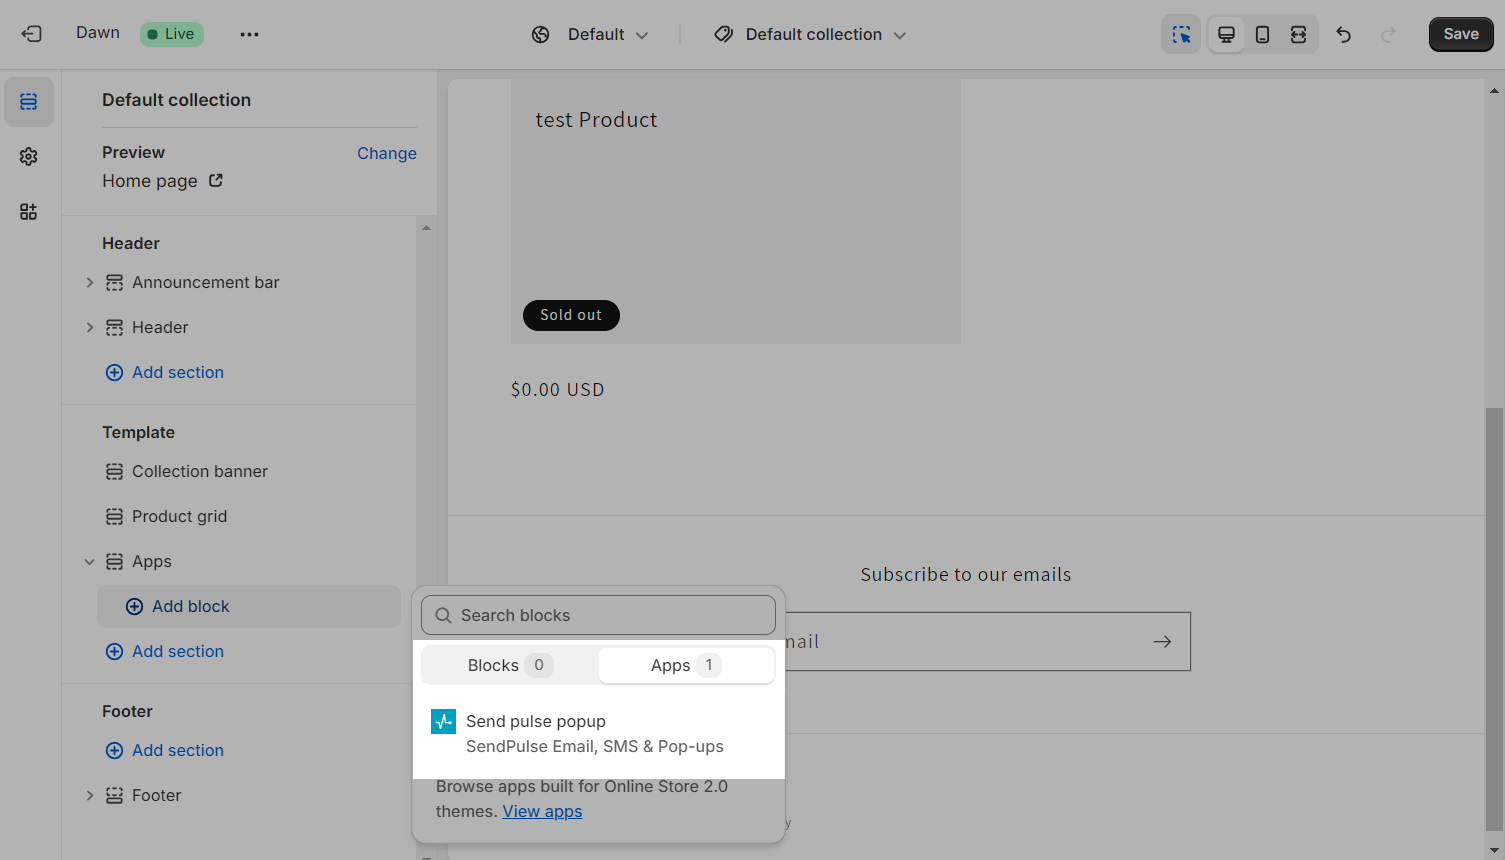Toggle the inspector selection tool
The image size is (1505, 860).
pos(1181,35)
